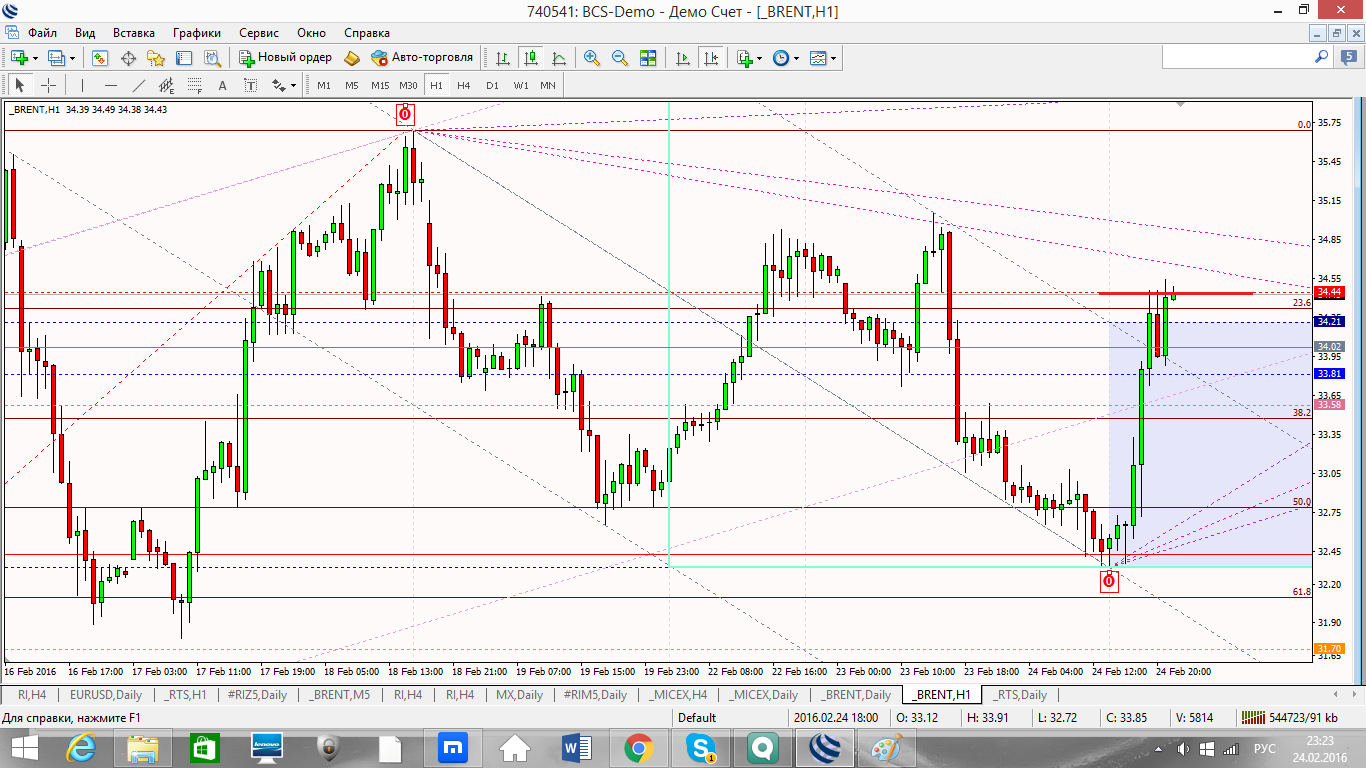Switch chart to line chart mode
This screenshot has height=768, width=1366.
(558, 58)
